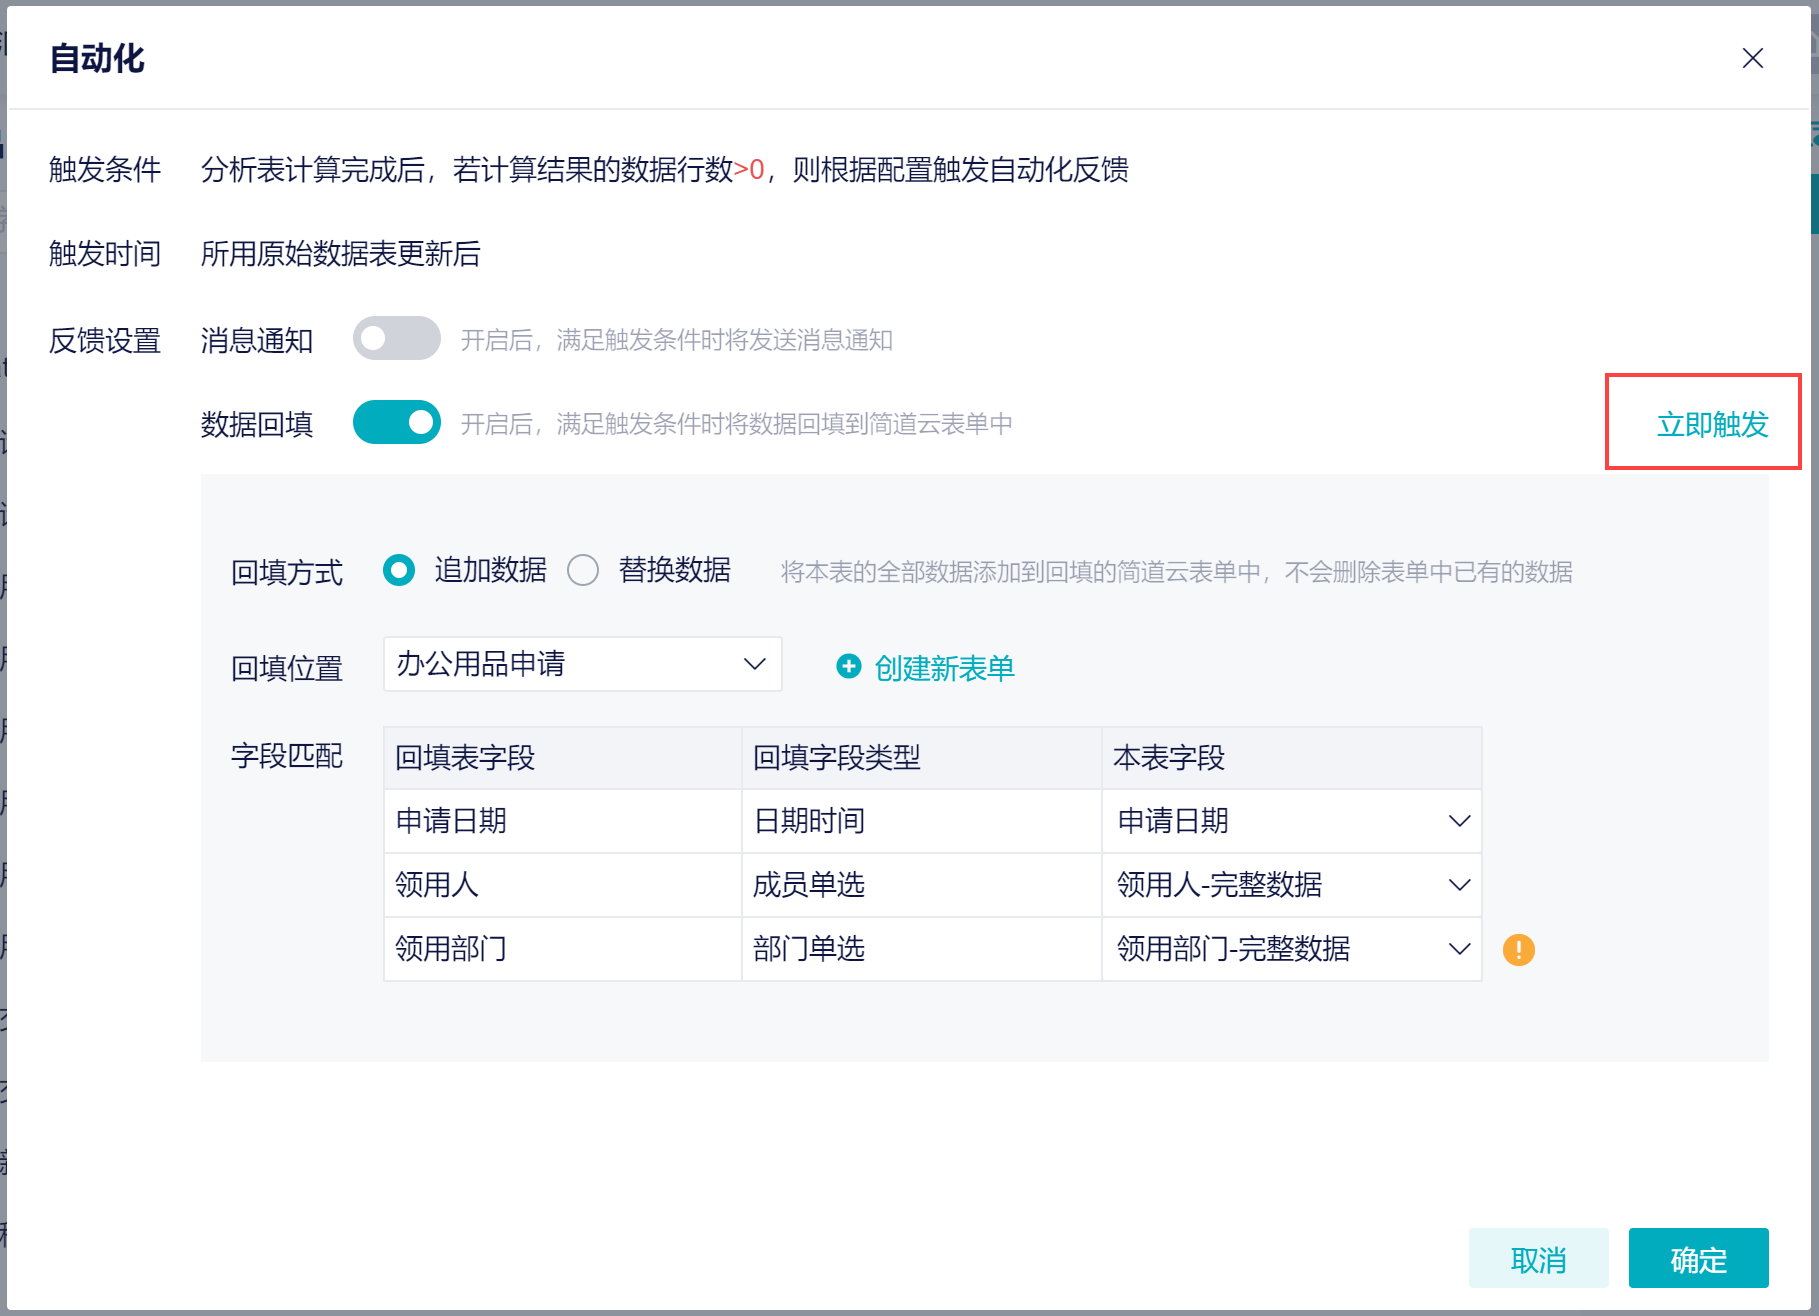This screenshot has height=1316, width=1819.
Task: Expand the 领用部门-完整数据 dropdown
Action: tap(1291, 949)
